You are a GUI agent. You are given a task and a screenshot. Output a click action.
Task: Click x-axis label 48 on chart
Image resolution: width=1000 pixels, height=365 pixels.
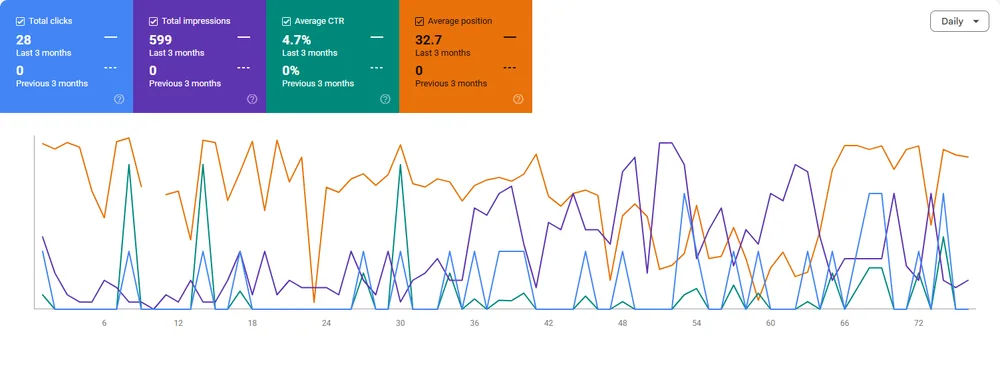[622, 324]
